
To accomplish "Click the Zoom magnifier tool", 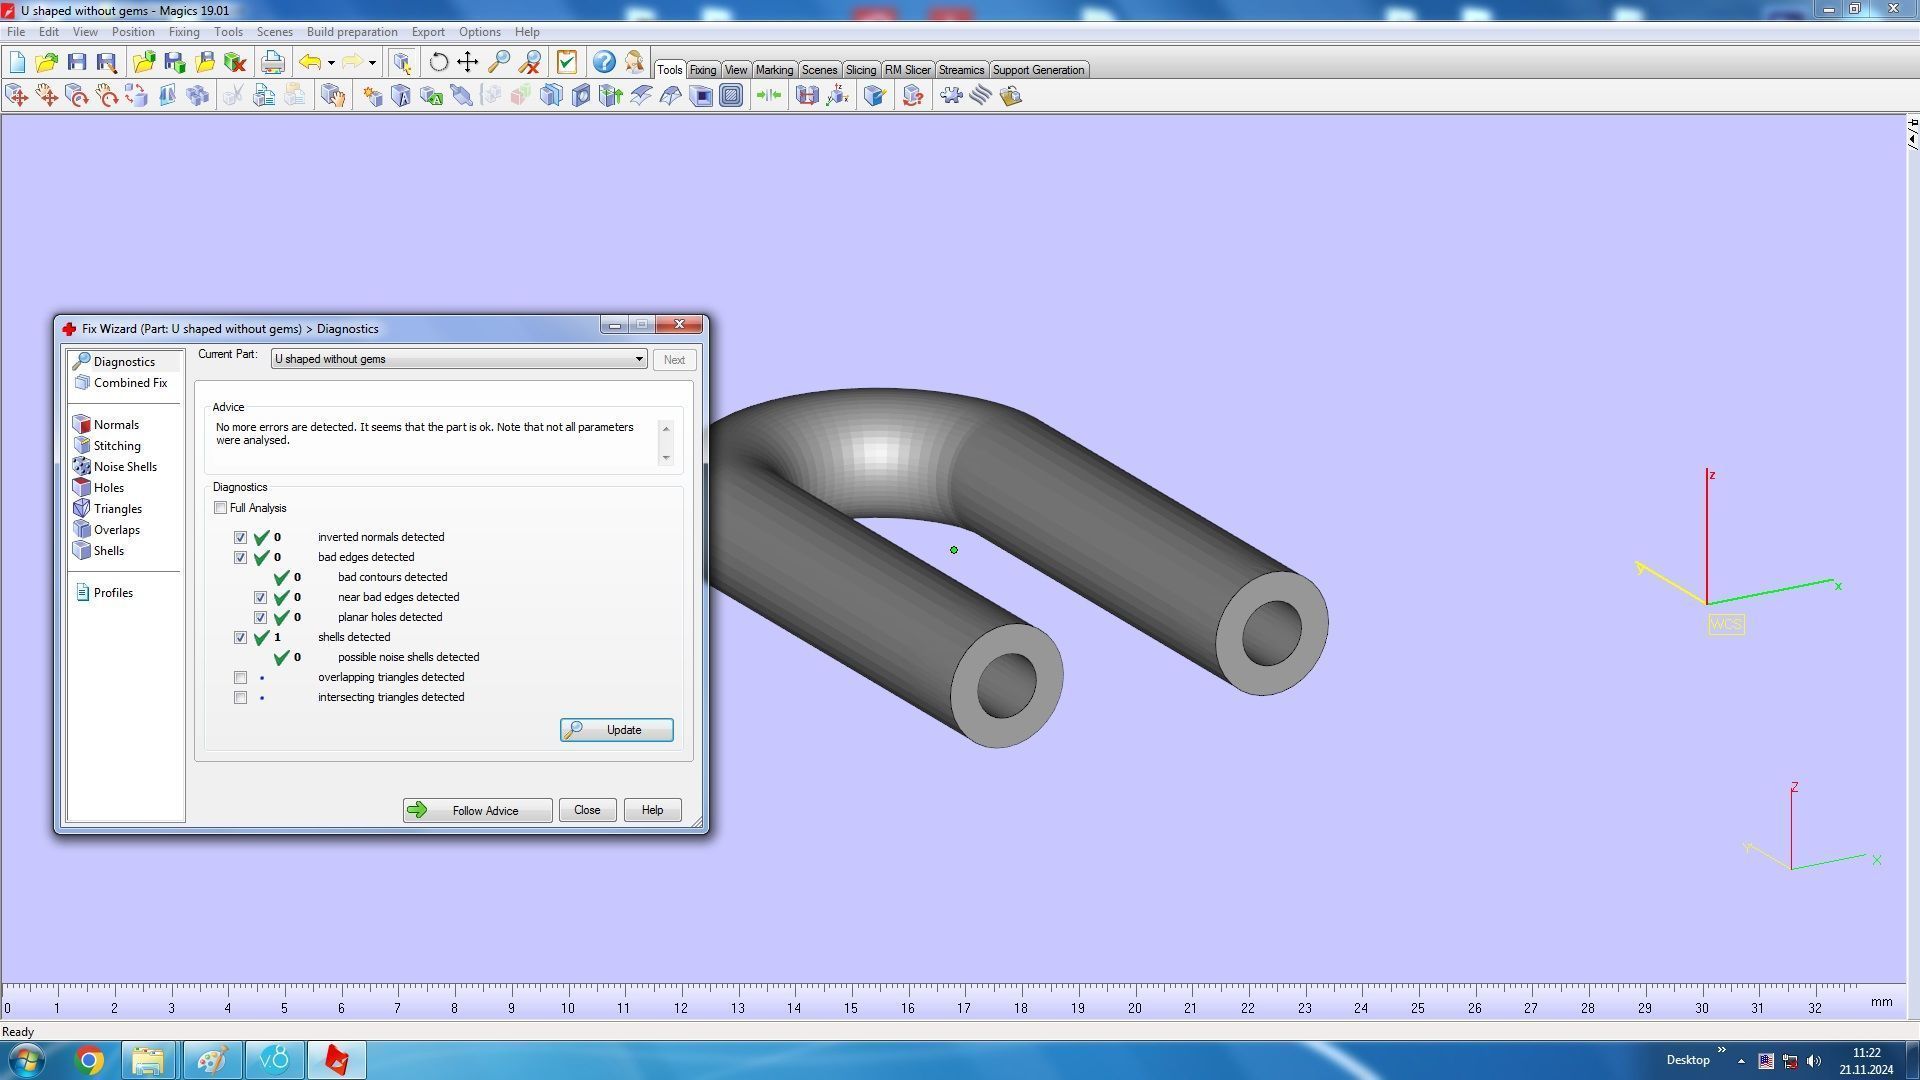I will click(x=498, y=62).
